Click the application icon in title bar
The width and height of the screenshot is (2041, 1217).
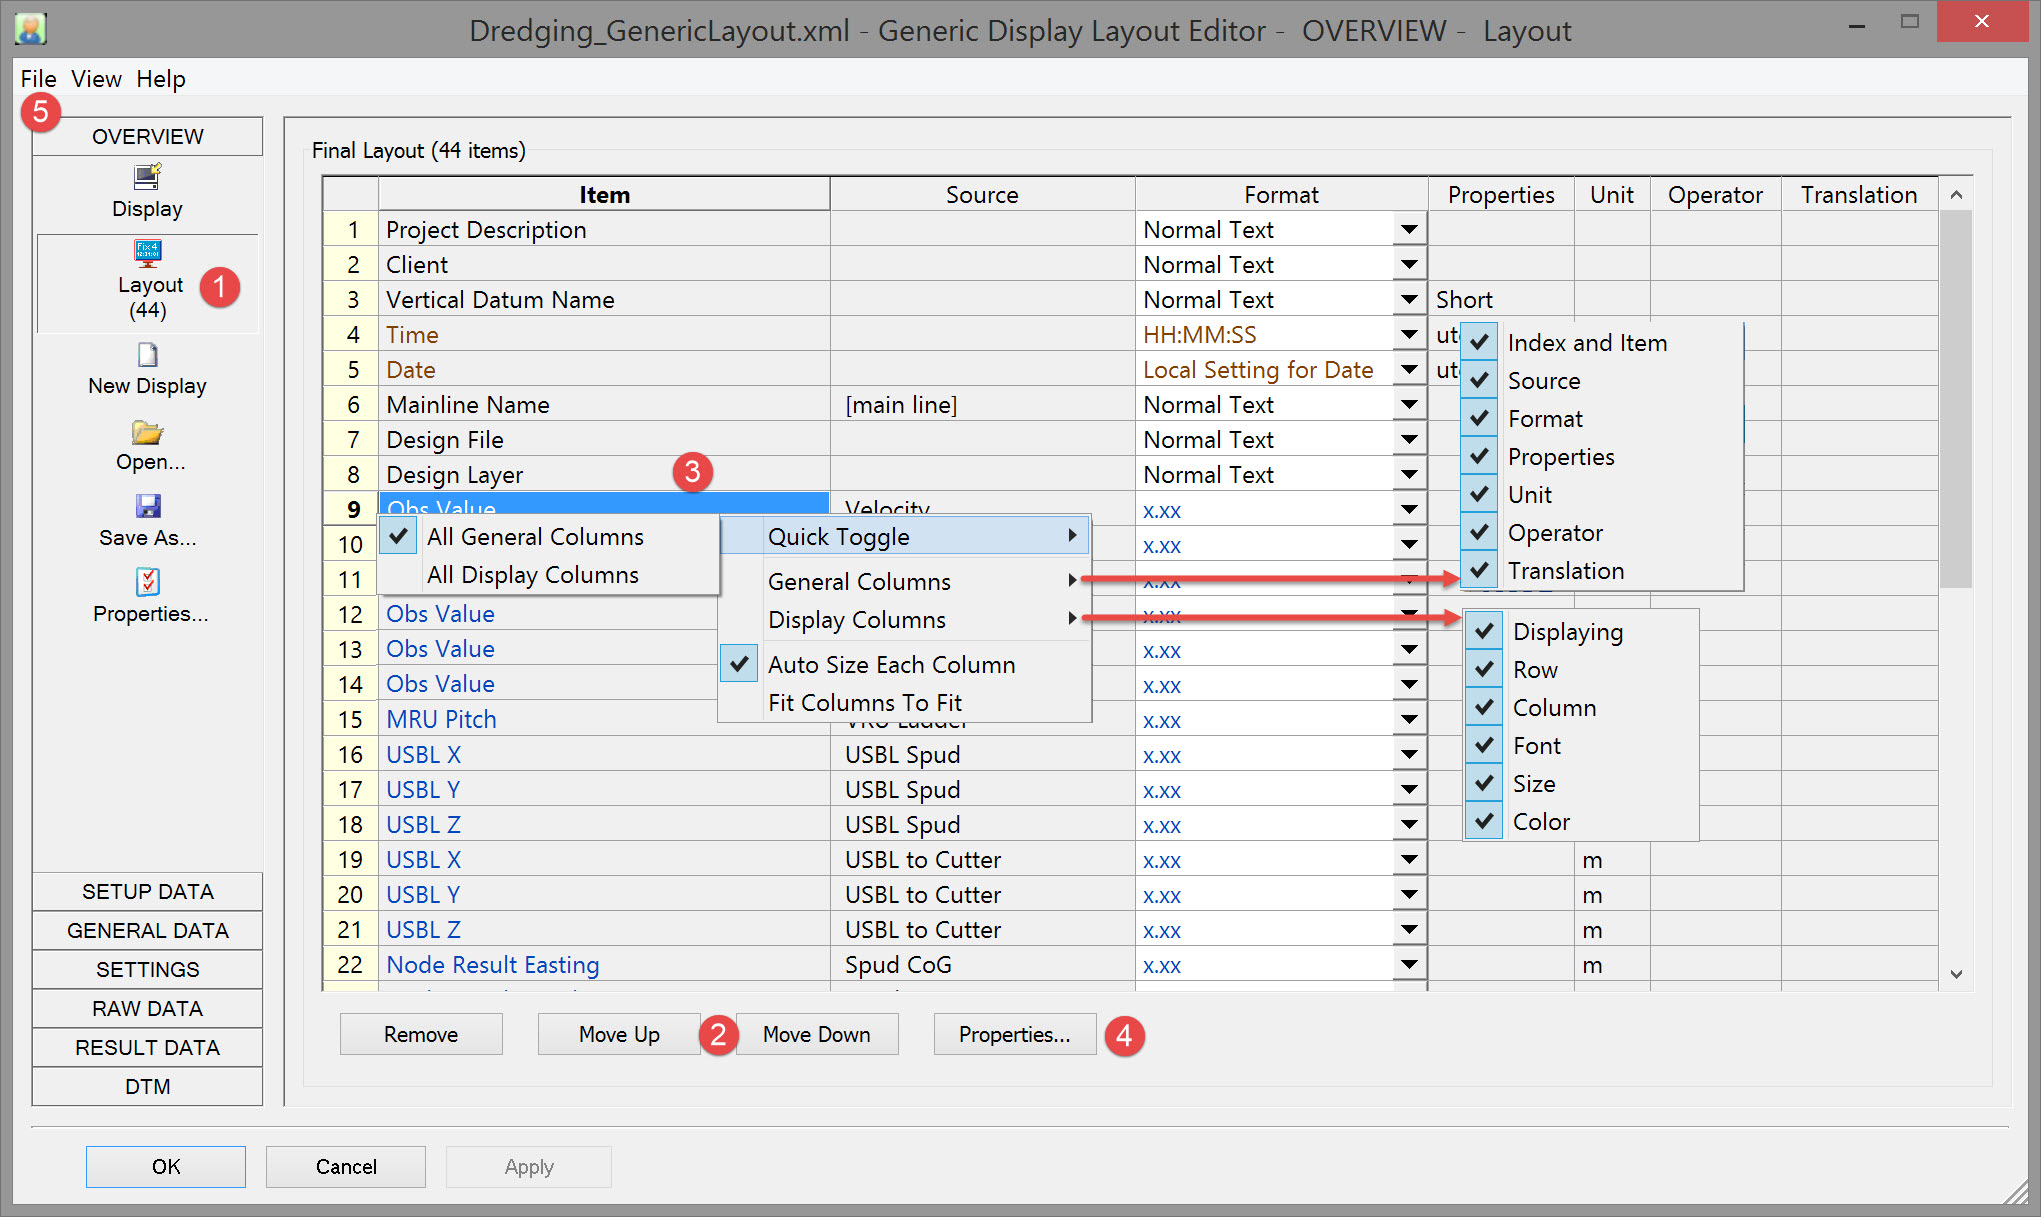coord(31,29)
